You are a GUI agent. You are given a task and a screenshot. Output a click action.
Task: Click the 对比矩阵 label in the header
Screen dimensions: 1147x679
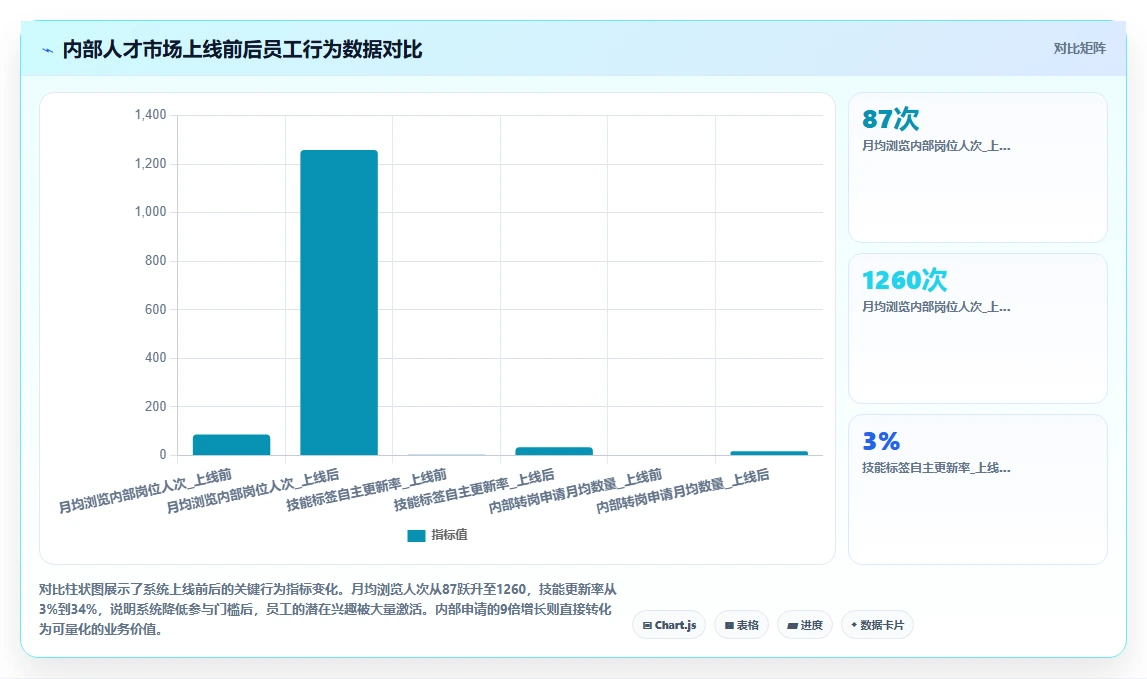1079,48
